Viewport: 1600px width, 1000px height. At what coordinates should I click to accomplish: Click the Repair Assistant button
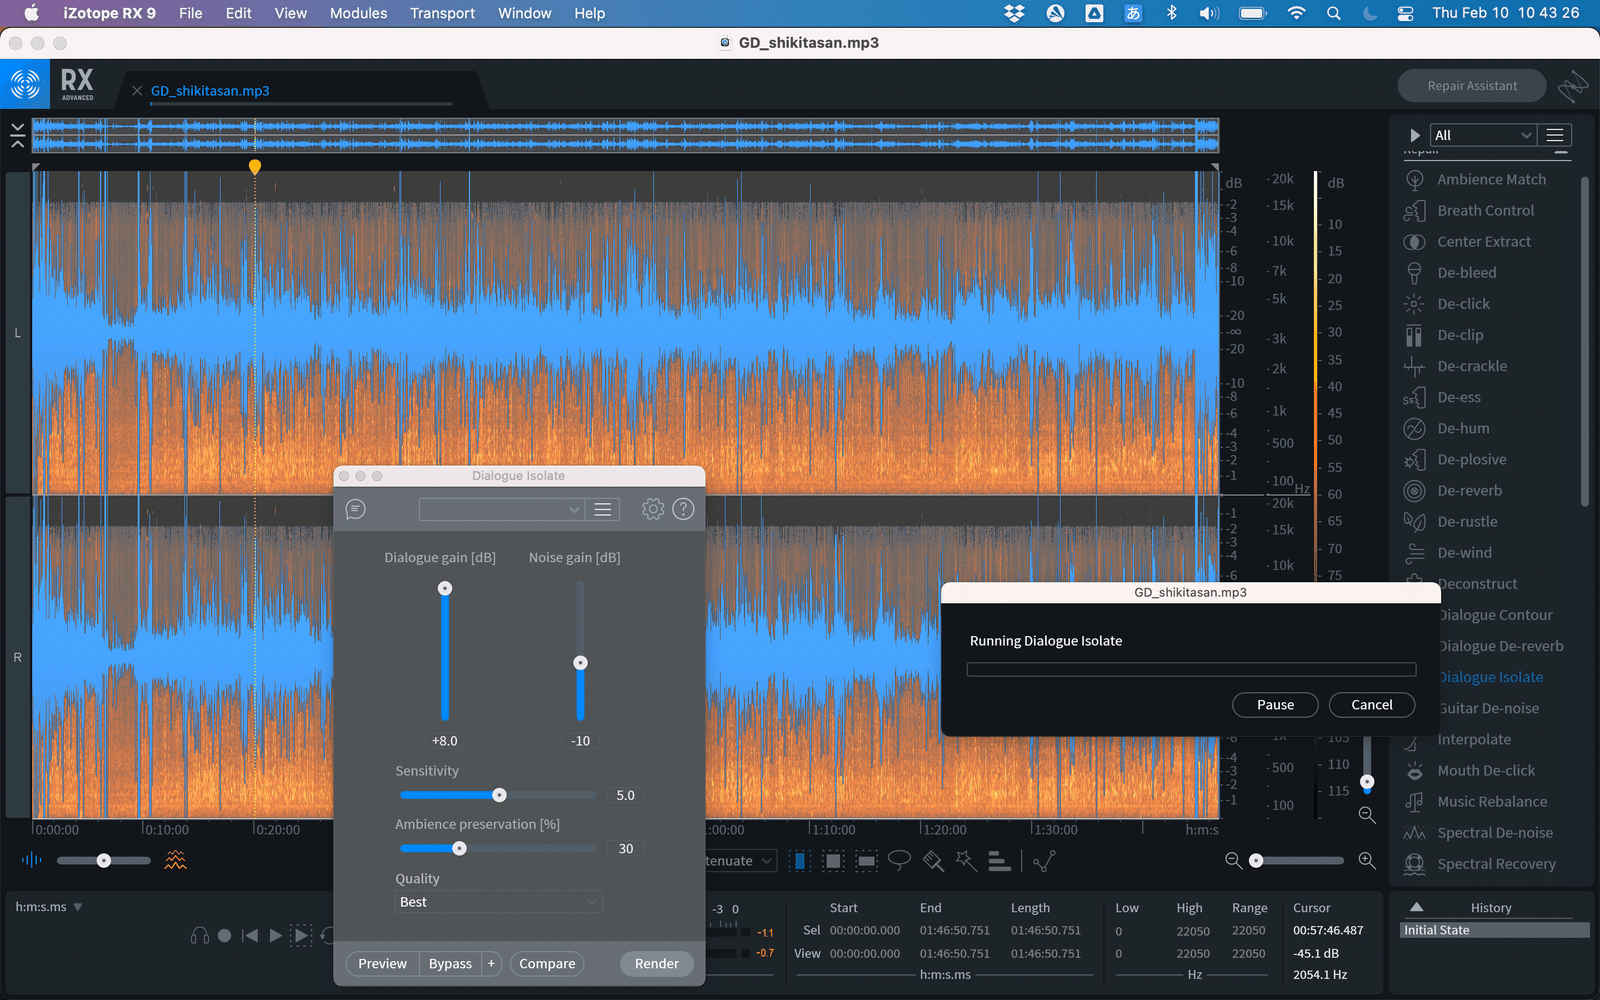tap(1472, 86)
